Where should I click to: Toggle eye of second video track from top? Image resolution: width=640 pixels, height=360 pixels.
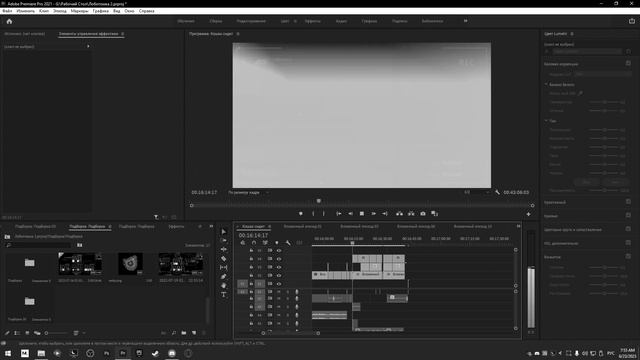tap(279, 259)
